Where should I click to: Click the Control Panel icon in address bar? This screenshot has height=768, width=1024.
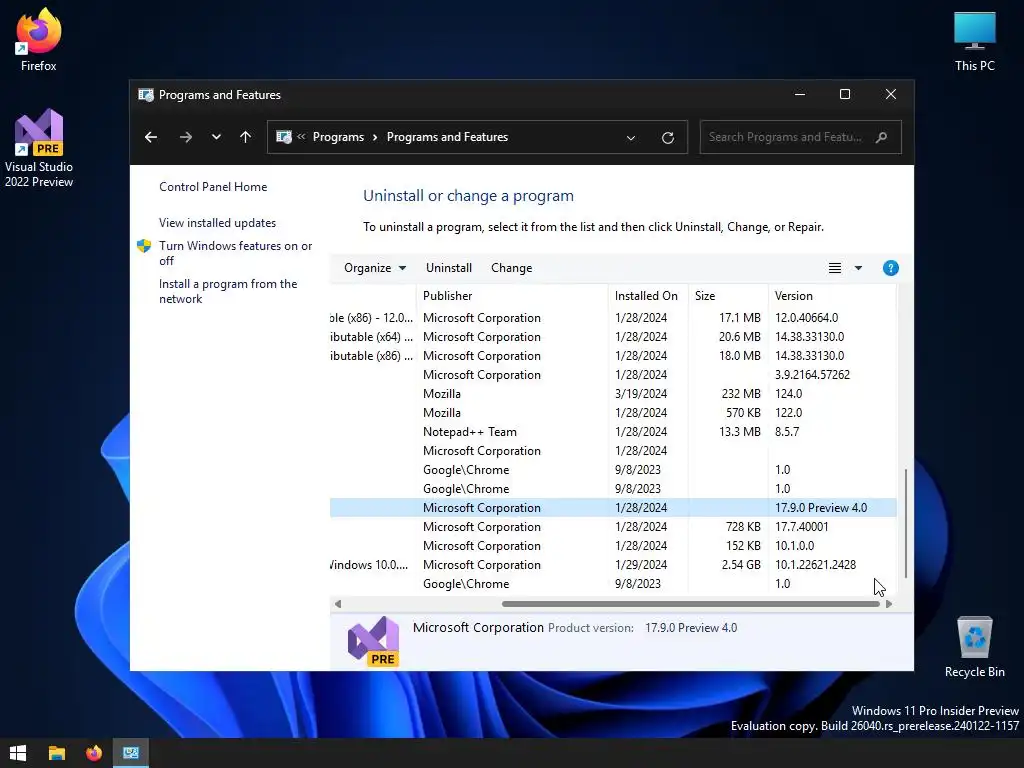(283, 137)
